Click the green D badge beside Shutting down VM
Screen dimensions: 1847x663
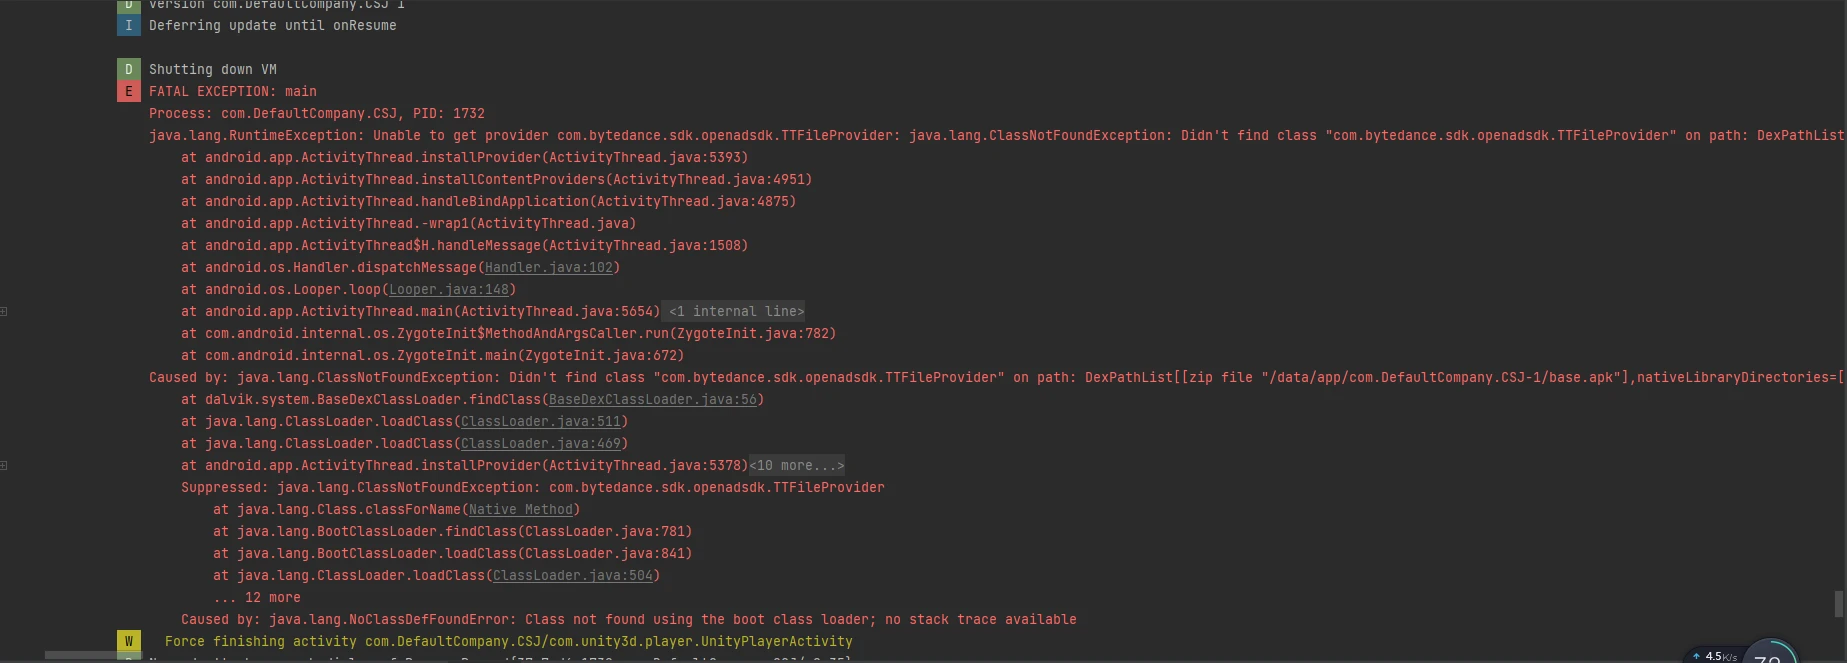point(128,69)
